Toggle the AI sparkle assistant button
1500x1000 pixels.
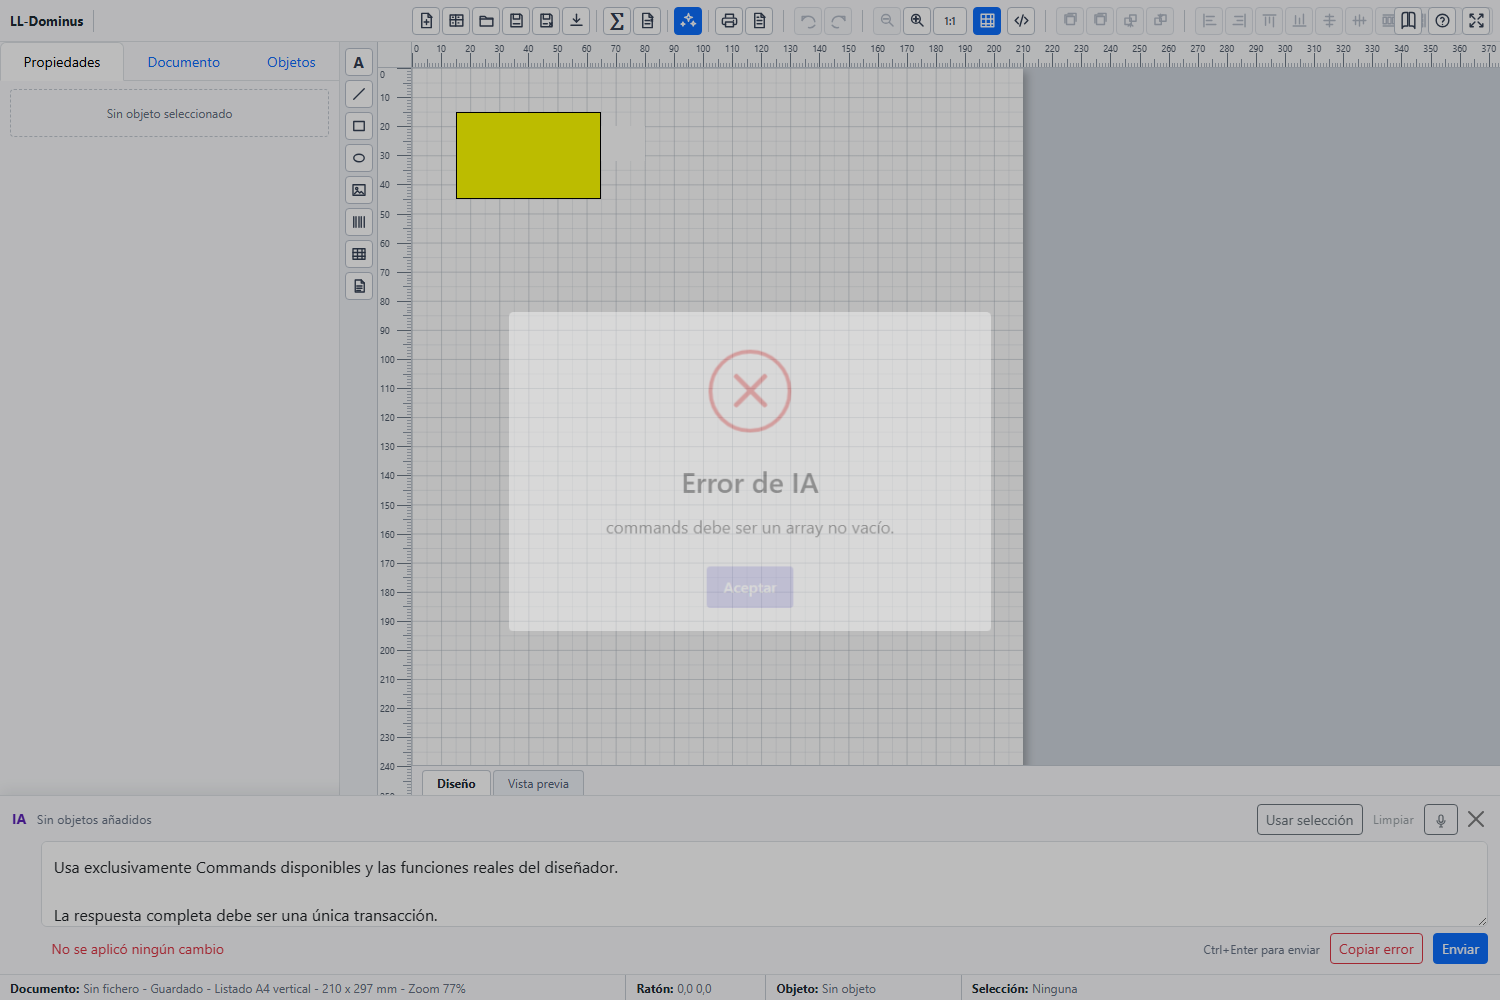click(688, 21)
